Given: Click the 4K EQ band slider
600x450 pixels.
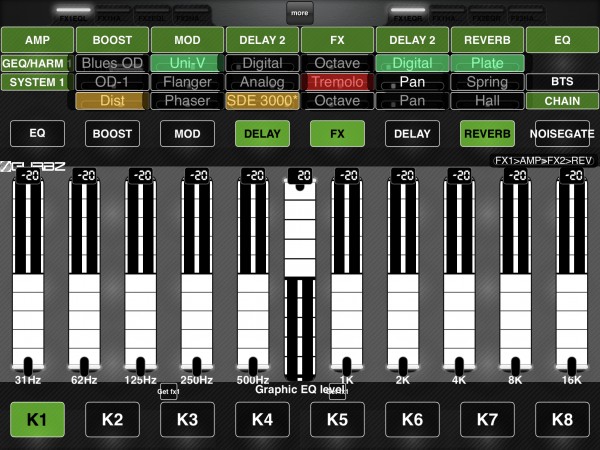Looking at the screenshot, I should click(x=459, y=273).
